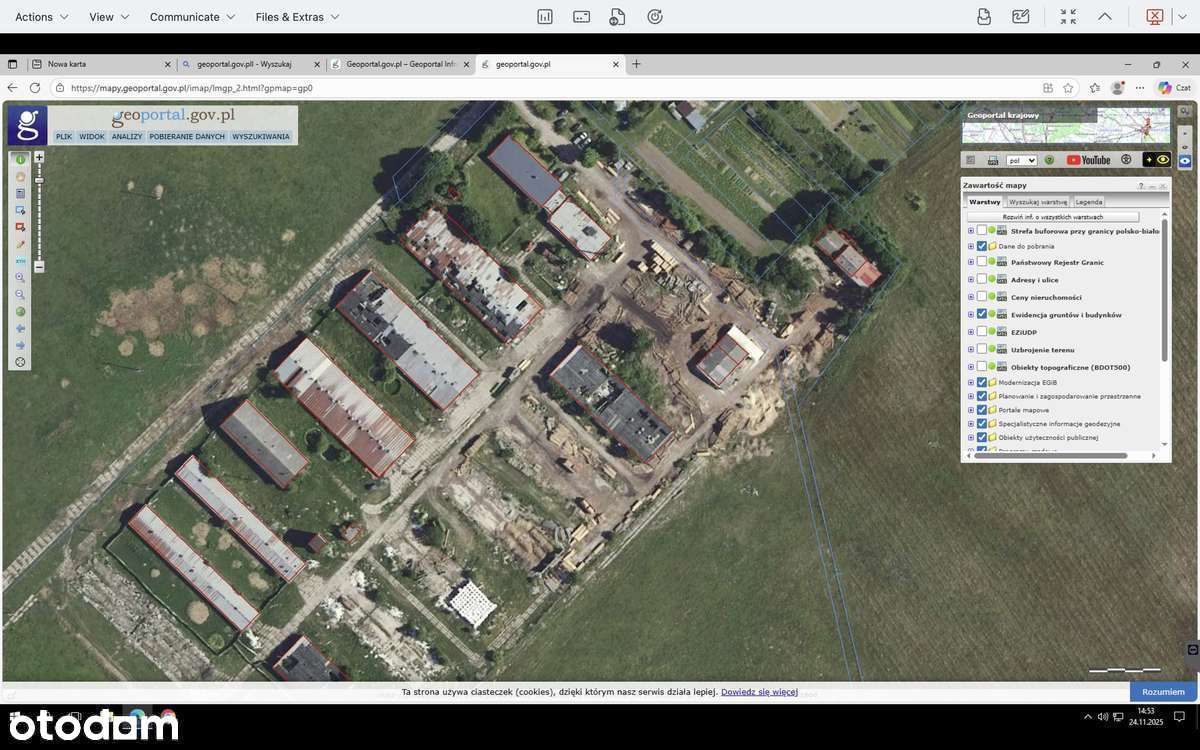Viewport: 1200px width, 750px height.
Task: Click the printer icon in right toolbar
Action: click(992, 160)
